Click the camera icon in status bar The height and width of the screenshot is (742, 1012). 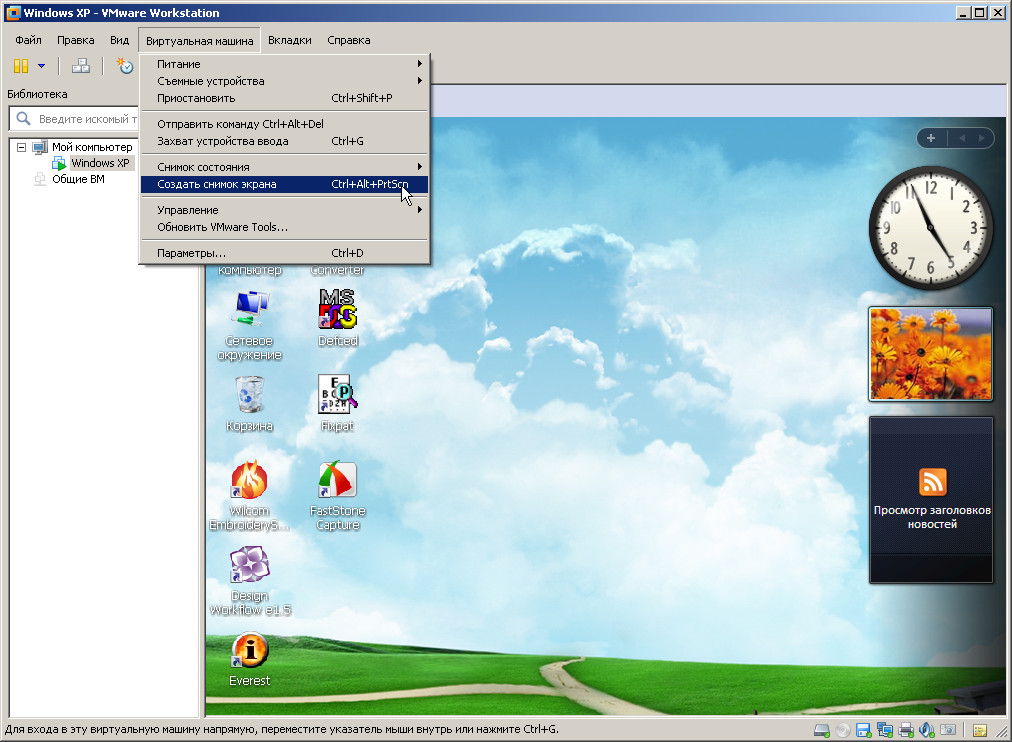tap(948, 730)
